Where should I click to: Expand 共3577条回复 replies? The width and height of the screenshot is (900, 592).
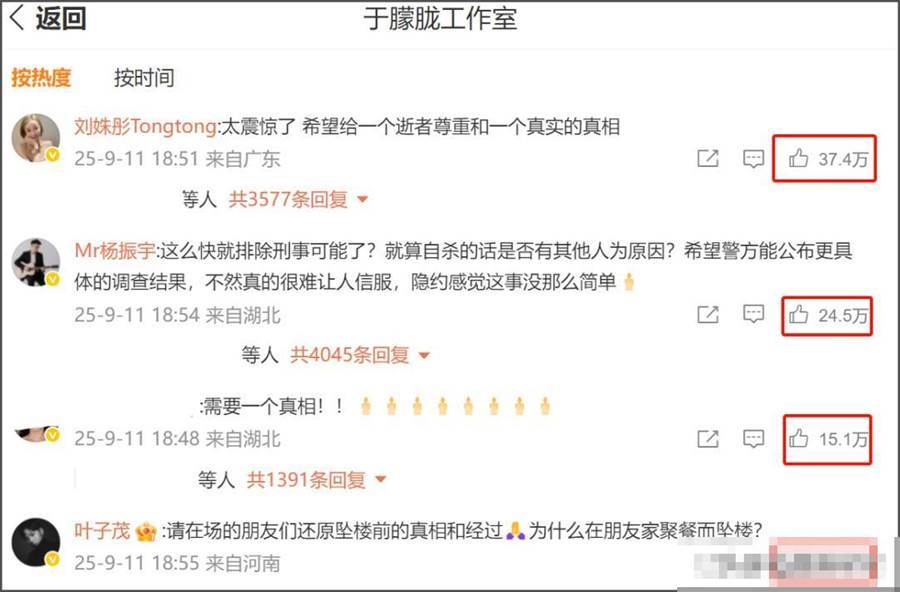(x=298, y=199)
